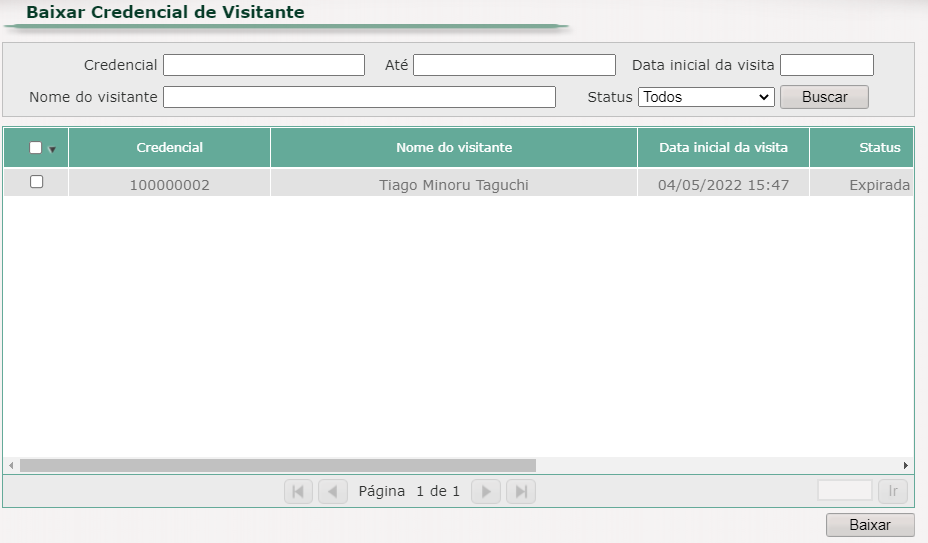928x543 pixels.
Task: Toggle the select-all checkbox in table header
Action: (36, 147)
